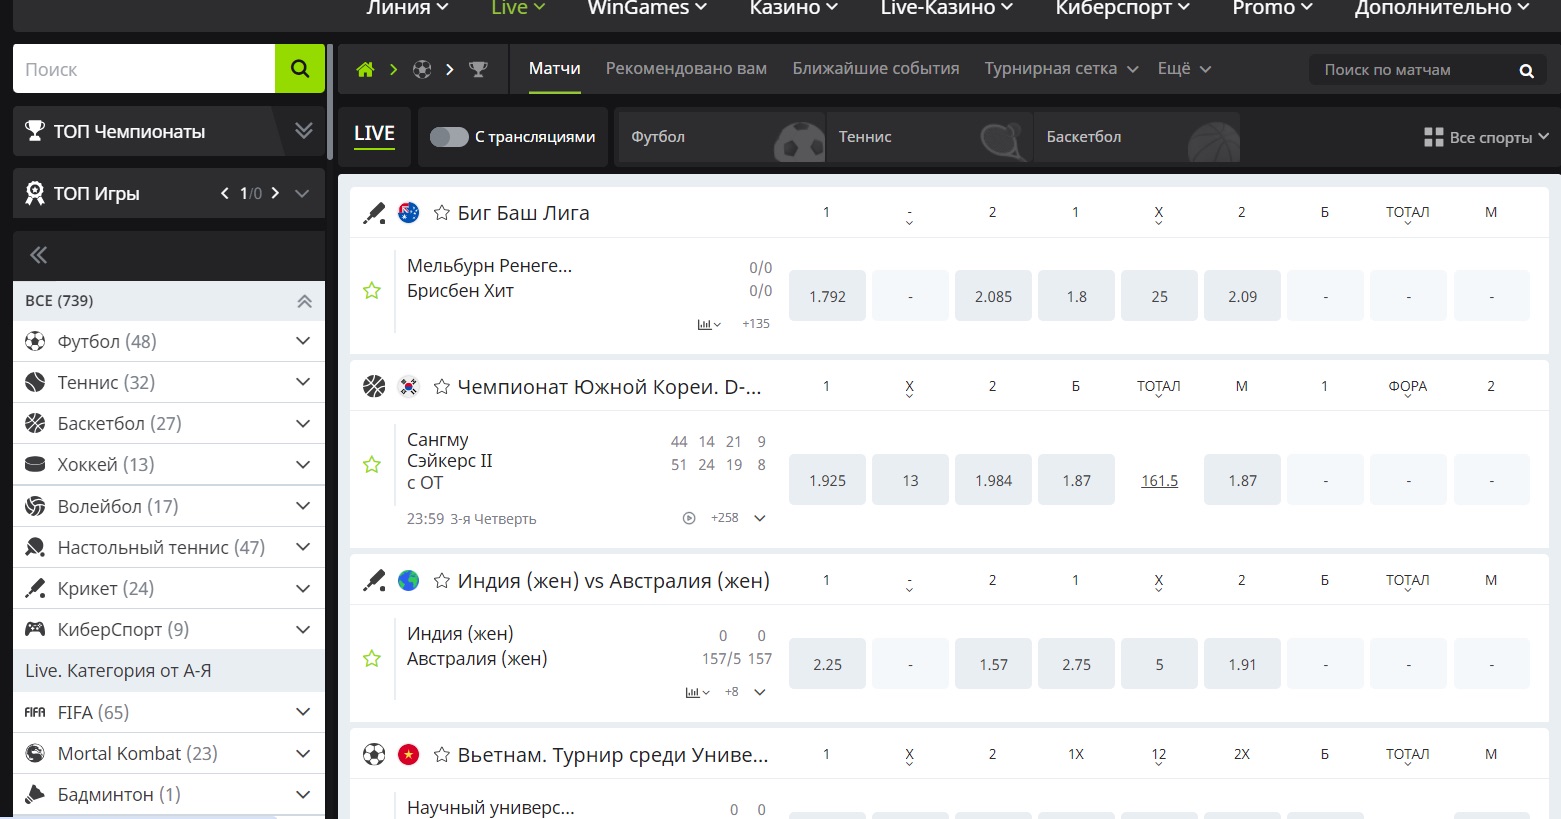This screenshot has width=1561, height=819.
Task: Click the match search magnifier icon
Action: 1526,70
